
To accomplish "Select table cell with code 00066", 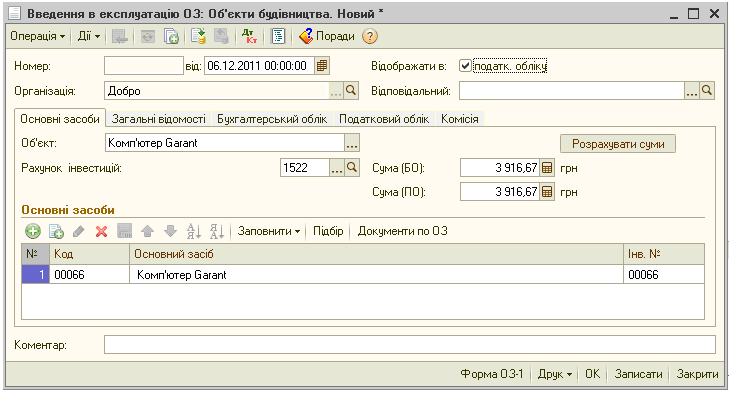I will [x=89, y=275].
